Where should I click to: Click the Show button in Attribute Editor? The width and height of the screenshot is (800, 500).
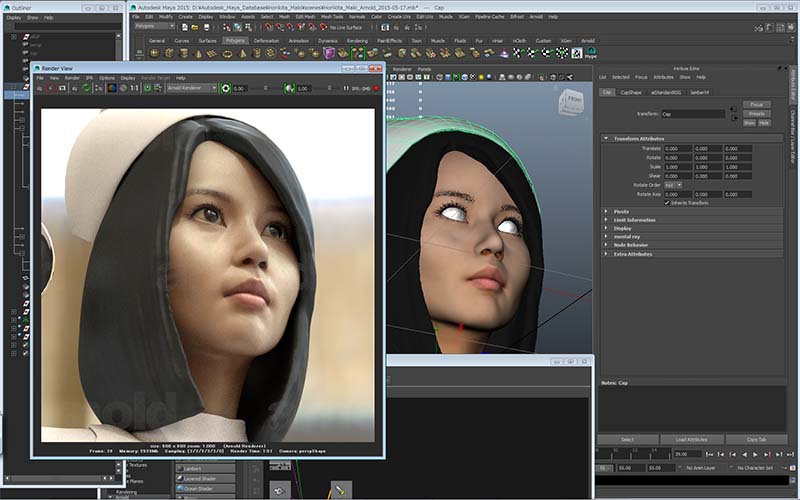click(x=749, y=123)
